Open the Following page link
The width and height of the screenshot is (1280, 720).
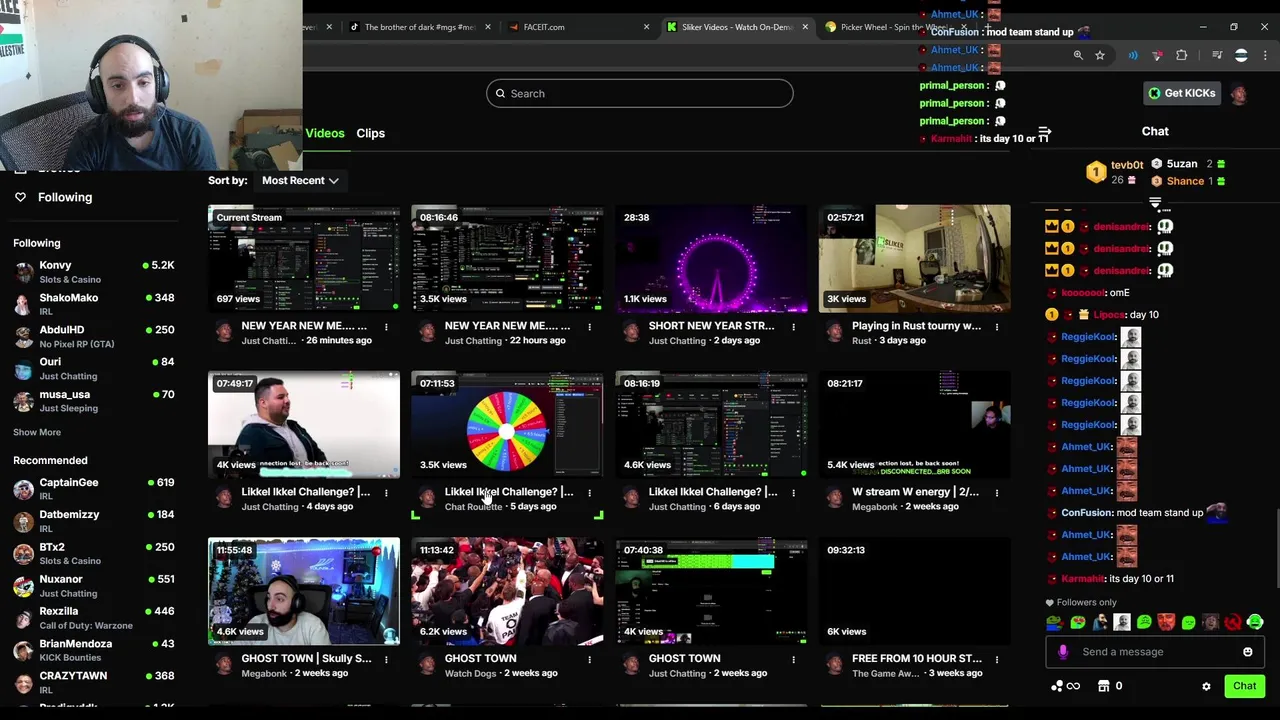tap(65, 197)
